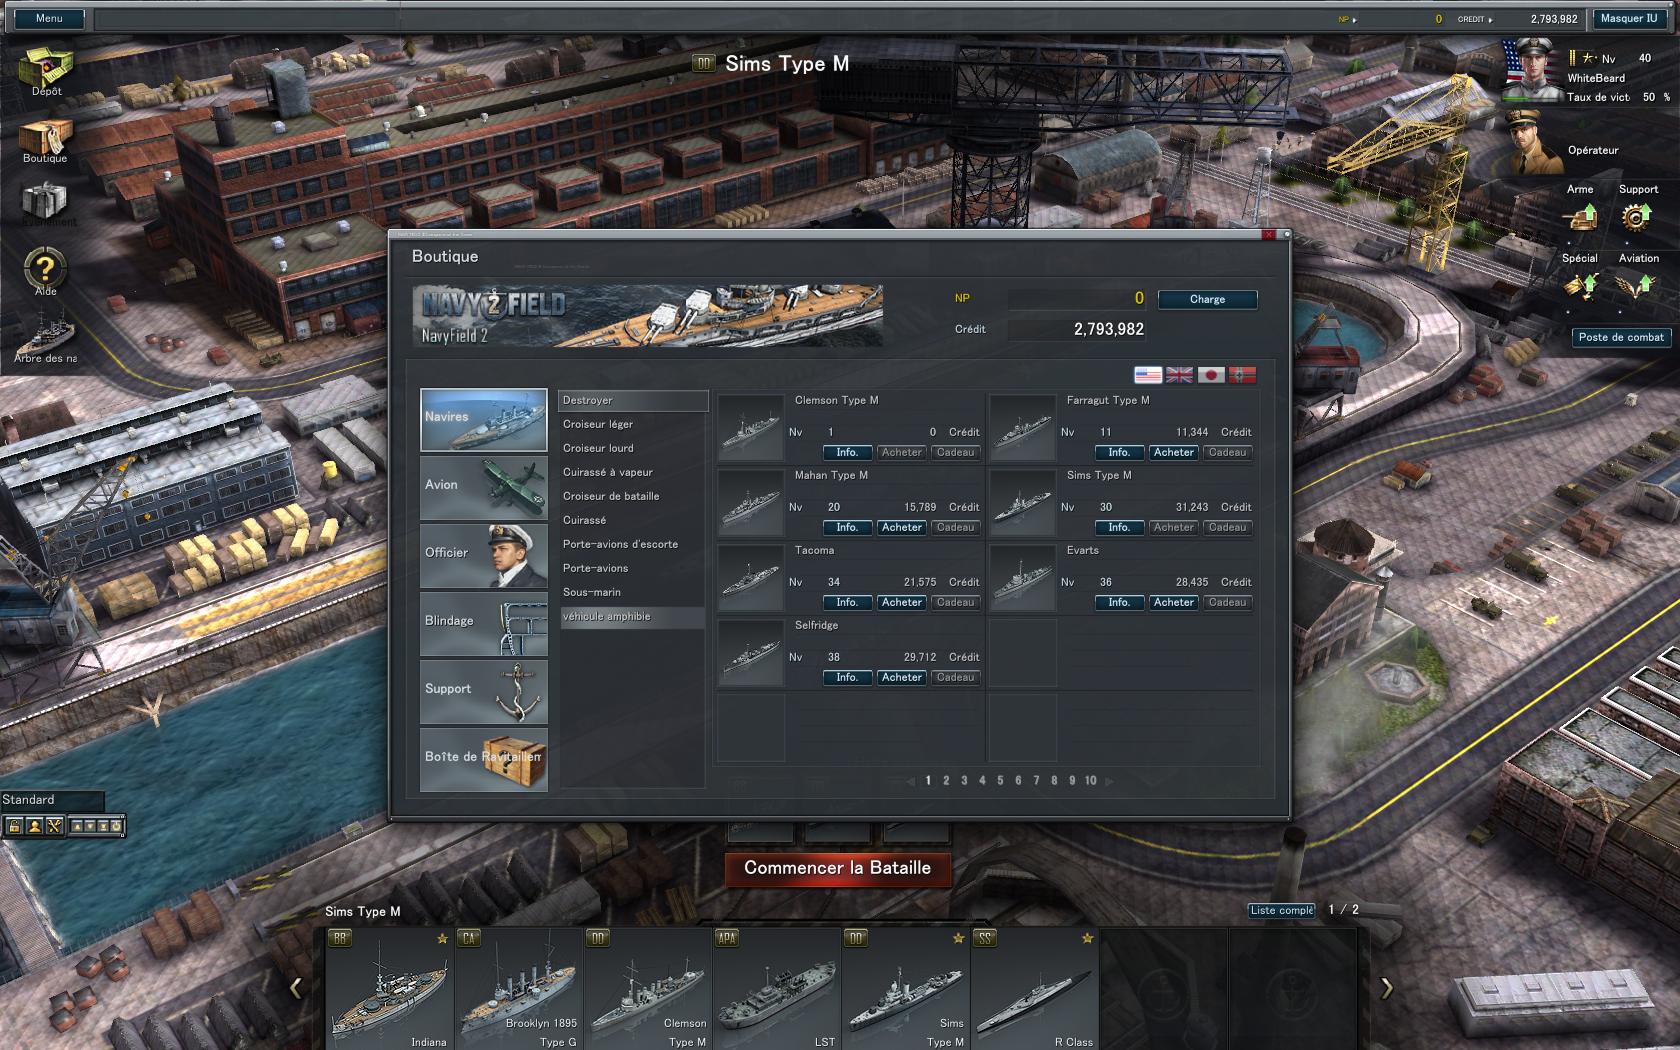This screenshot has height=1050, width=1680.
Task: Click Acheter for Tacoma
Action: coord(902,603)
